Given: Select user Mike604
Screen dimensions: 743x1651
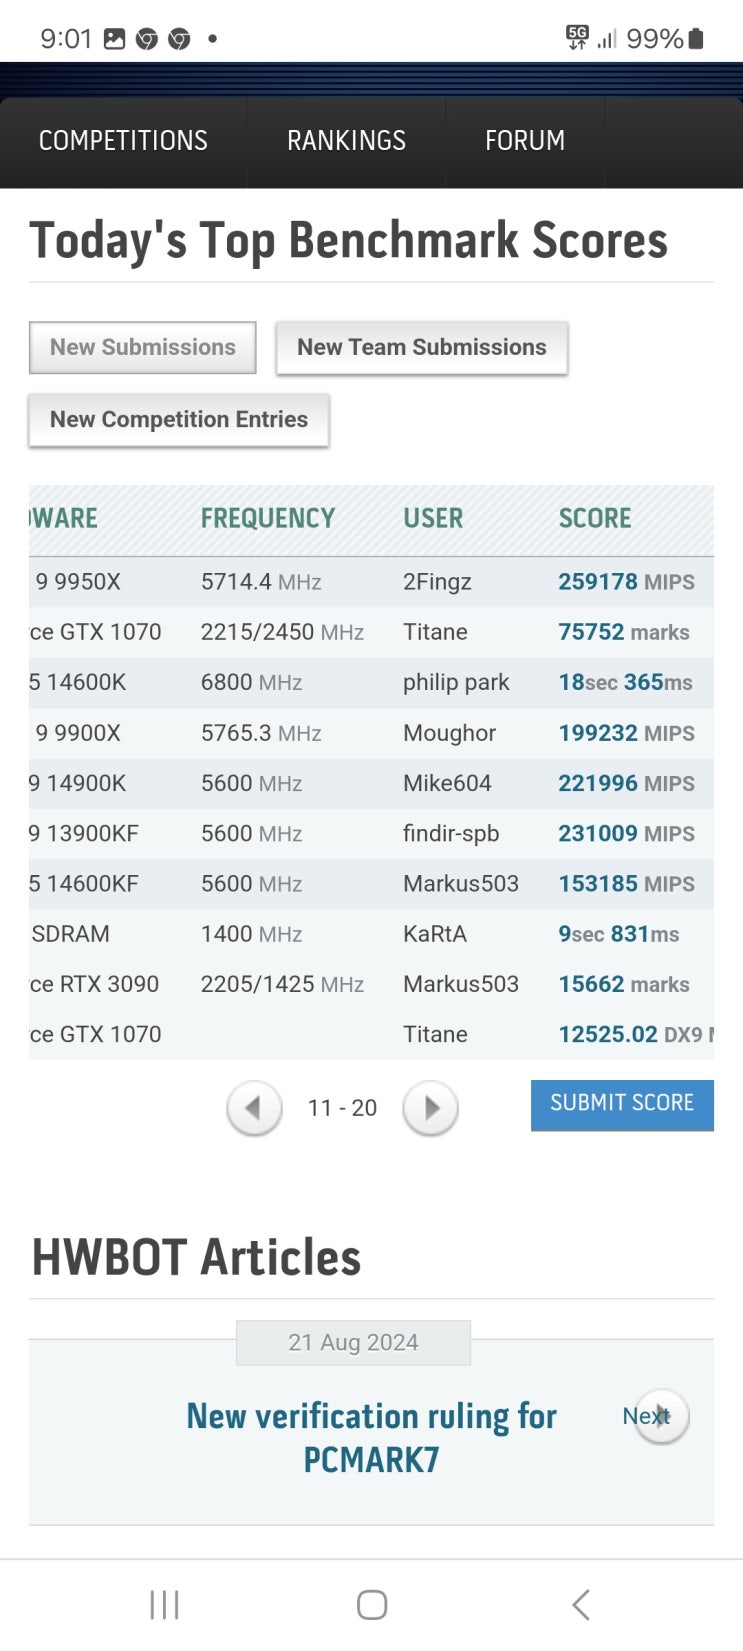Looking at the screenshot, I should tap(447, 783).
